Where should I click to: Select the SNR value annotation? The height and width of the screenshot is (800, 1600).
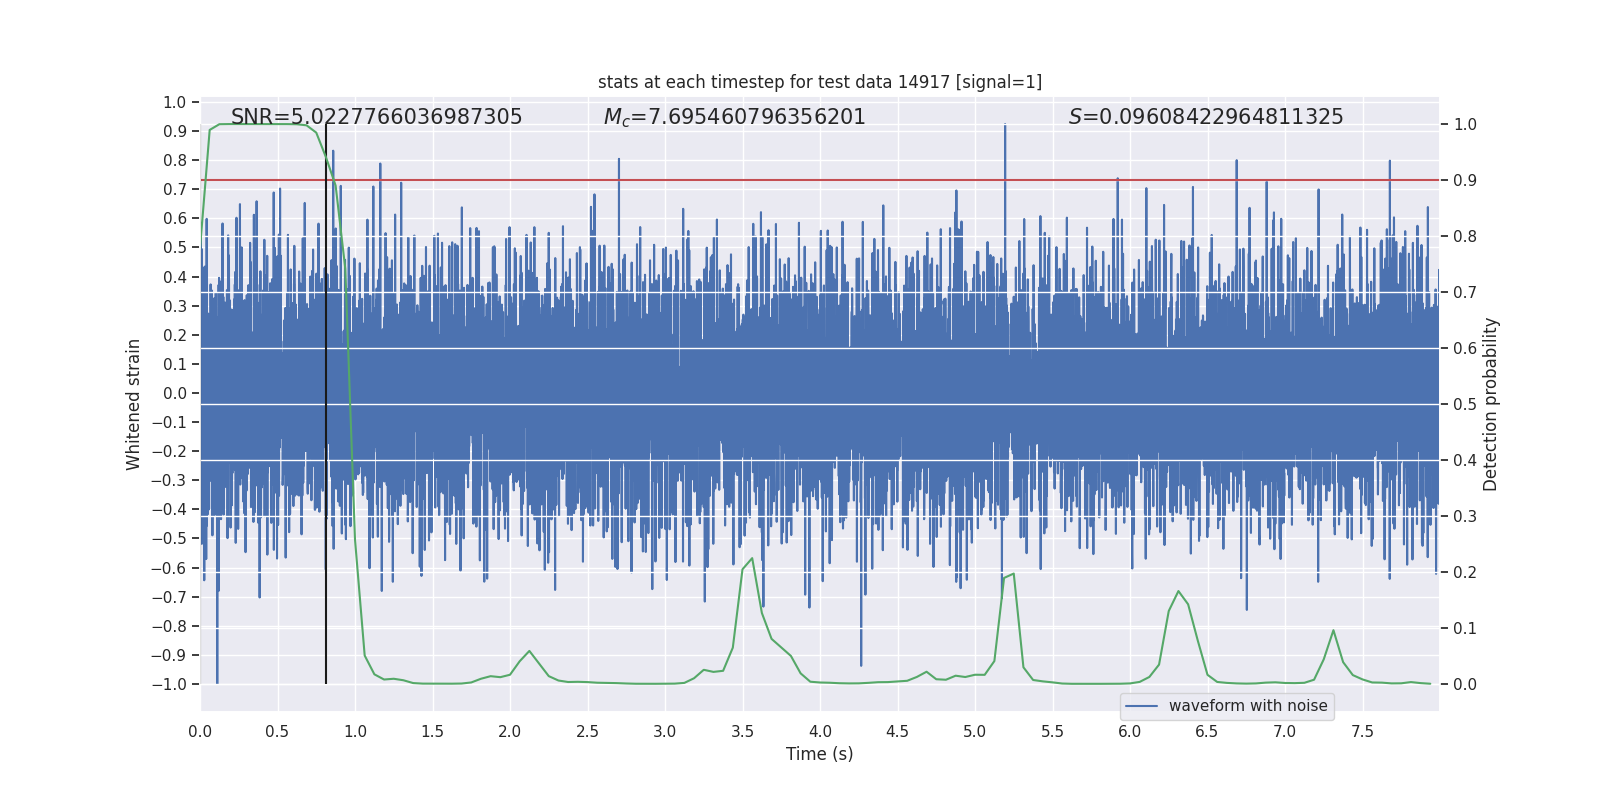[376, 117]
